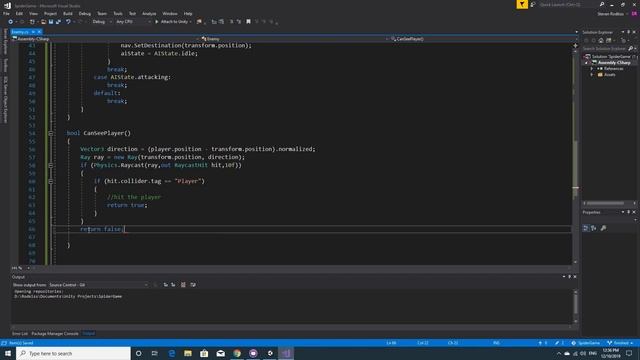The width and height of the screenshot is (640, 360).
Task: Click the Navigate Backward toolbar icon
Action: [x=11, y=22]
